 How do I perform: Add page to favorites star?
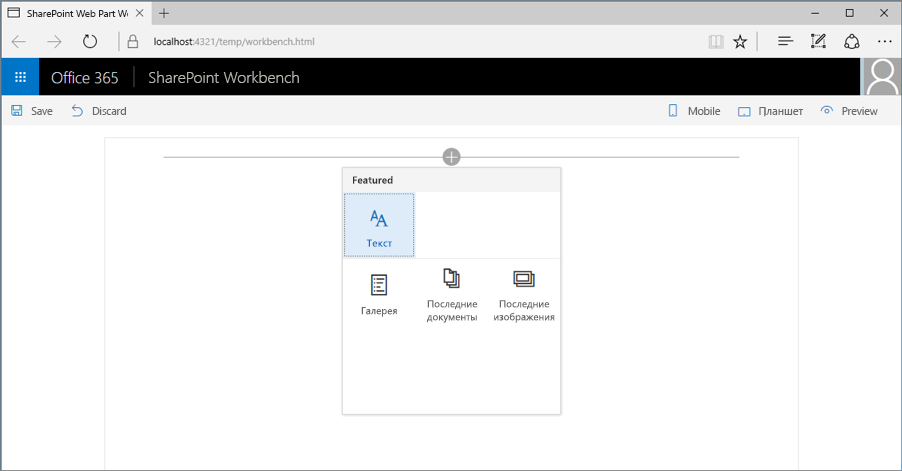(x=740, y=41)
